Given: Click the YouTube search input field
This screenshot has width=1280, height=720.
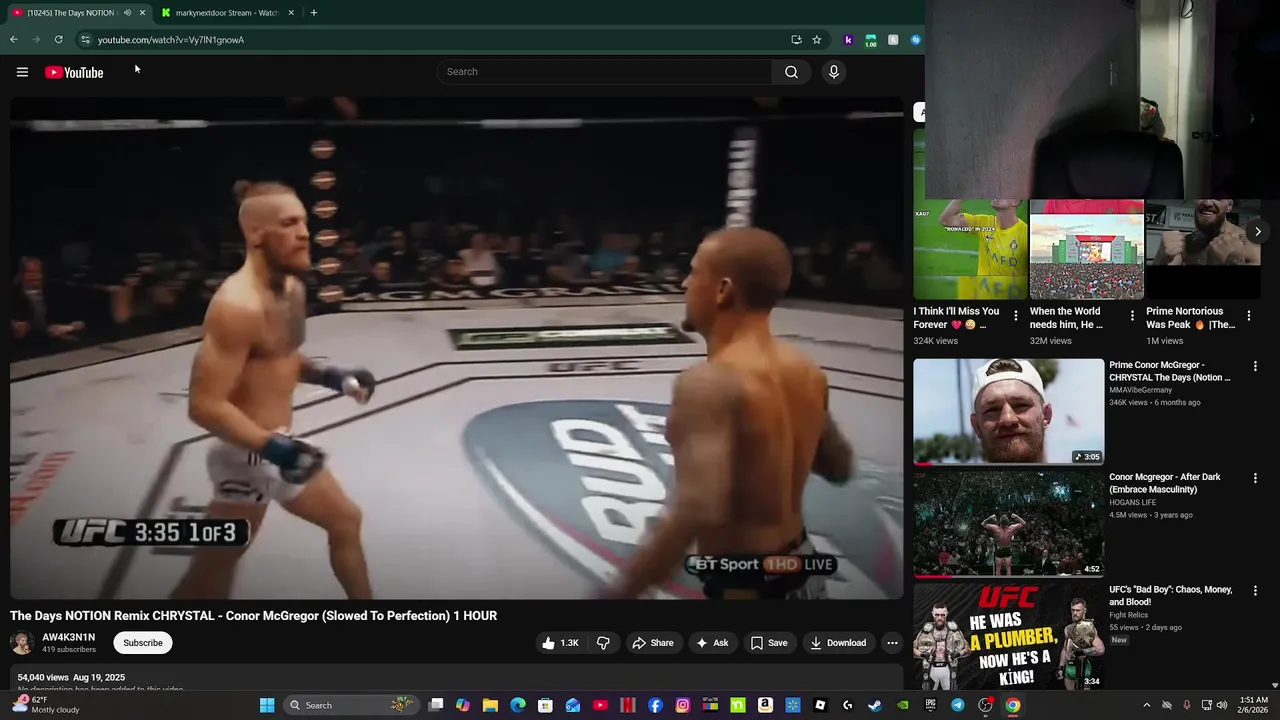Looking at the screenshot, I should [x=605, y=72].
